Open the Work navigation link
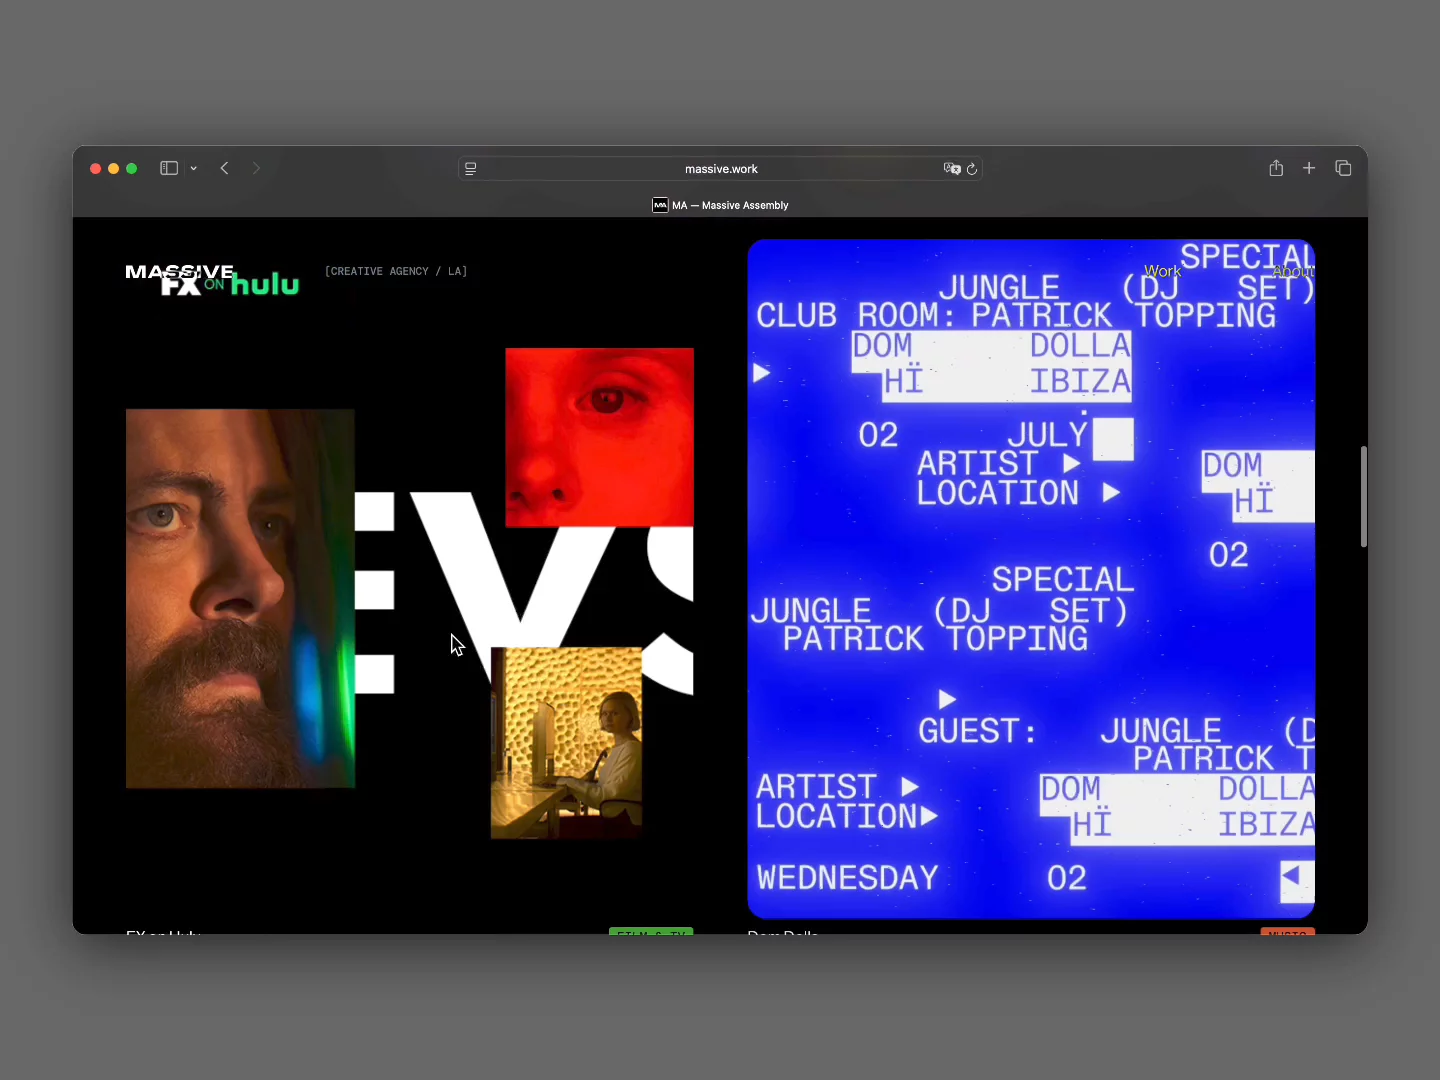 coord(1162,271)
